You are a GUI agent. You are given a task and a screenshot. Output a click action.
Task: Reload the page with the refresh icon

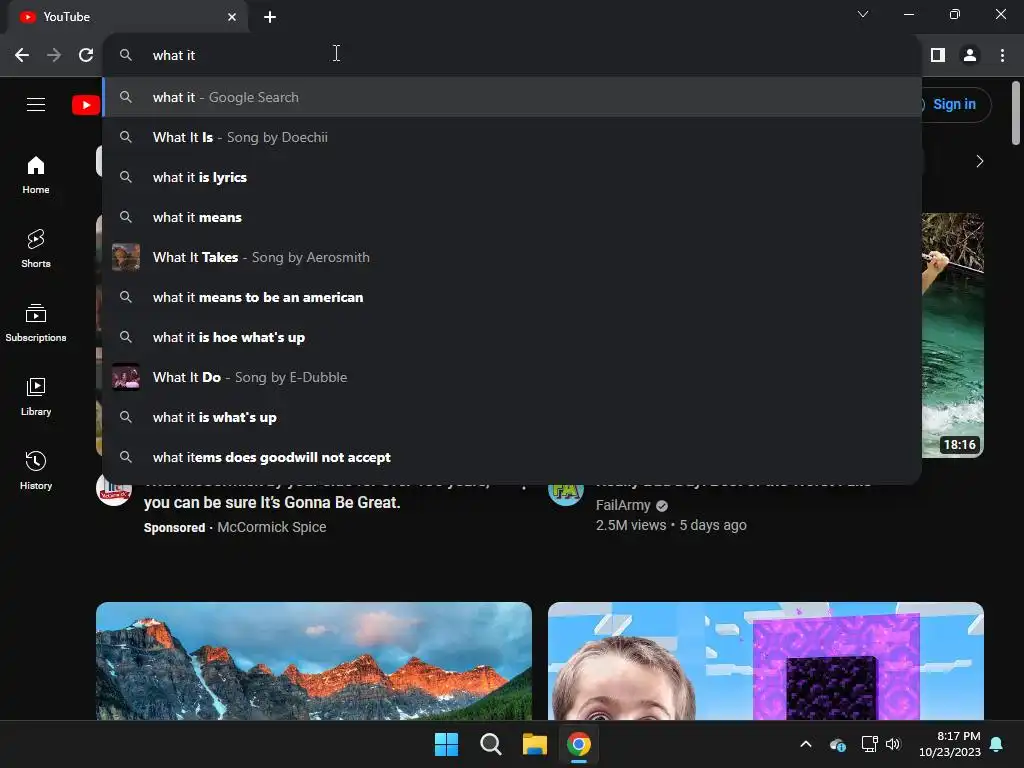tap(86, 56)
